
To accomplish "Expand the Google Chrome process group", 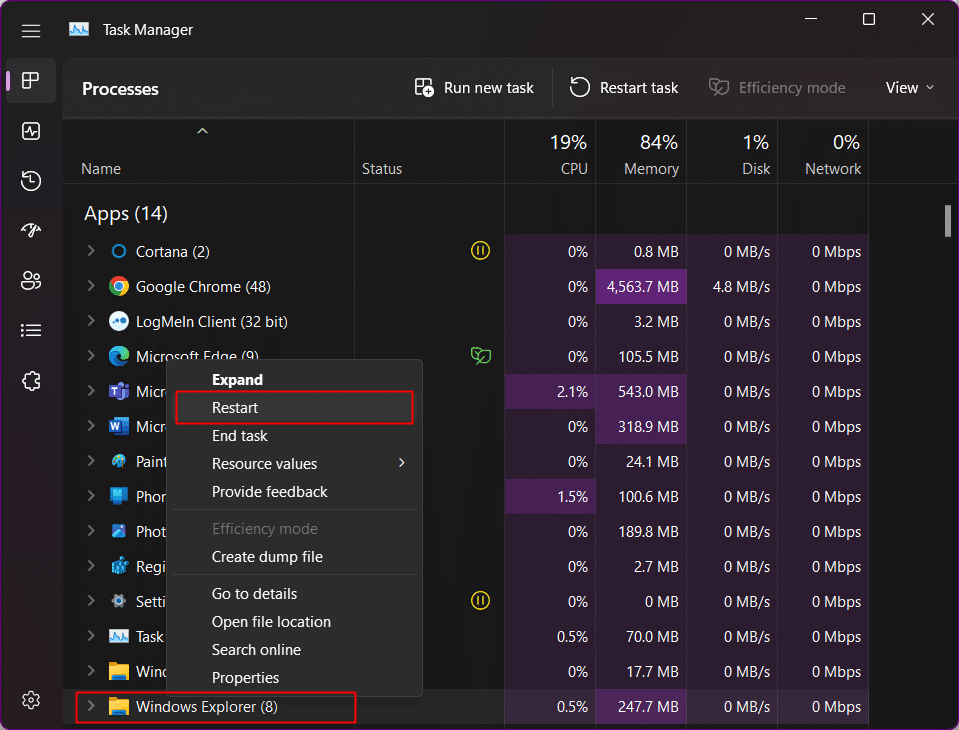I will tap(91, 286).
